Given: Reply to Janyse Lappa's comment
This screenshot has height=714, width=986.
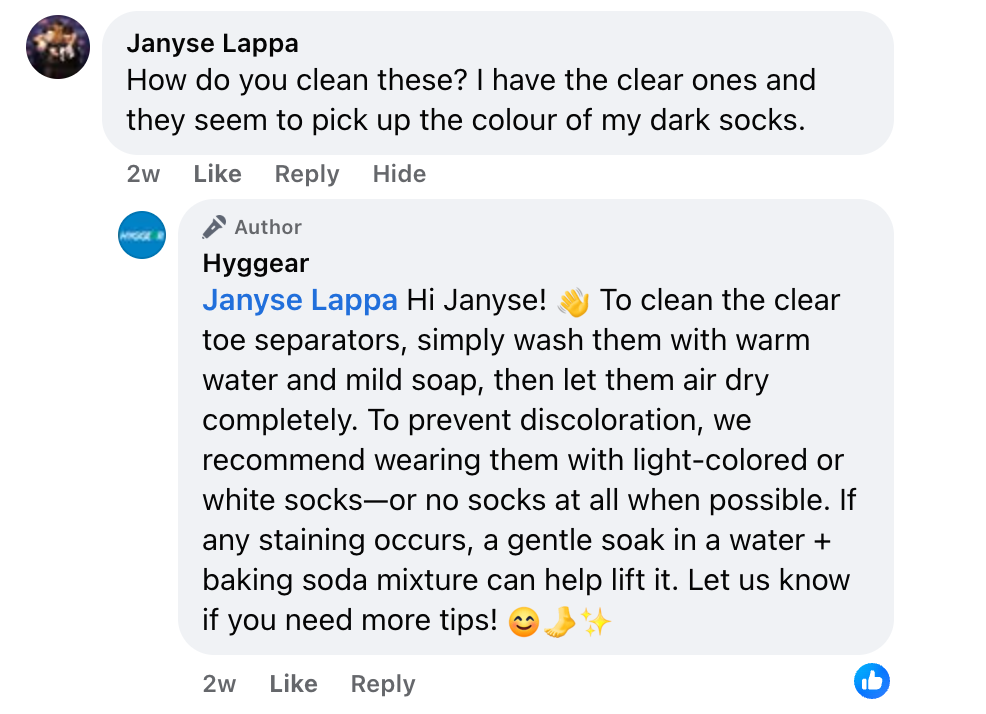Looking at the screenshot, I should click(x=307, y=174).
